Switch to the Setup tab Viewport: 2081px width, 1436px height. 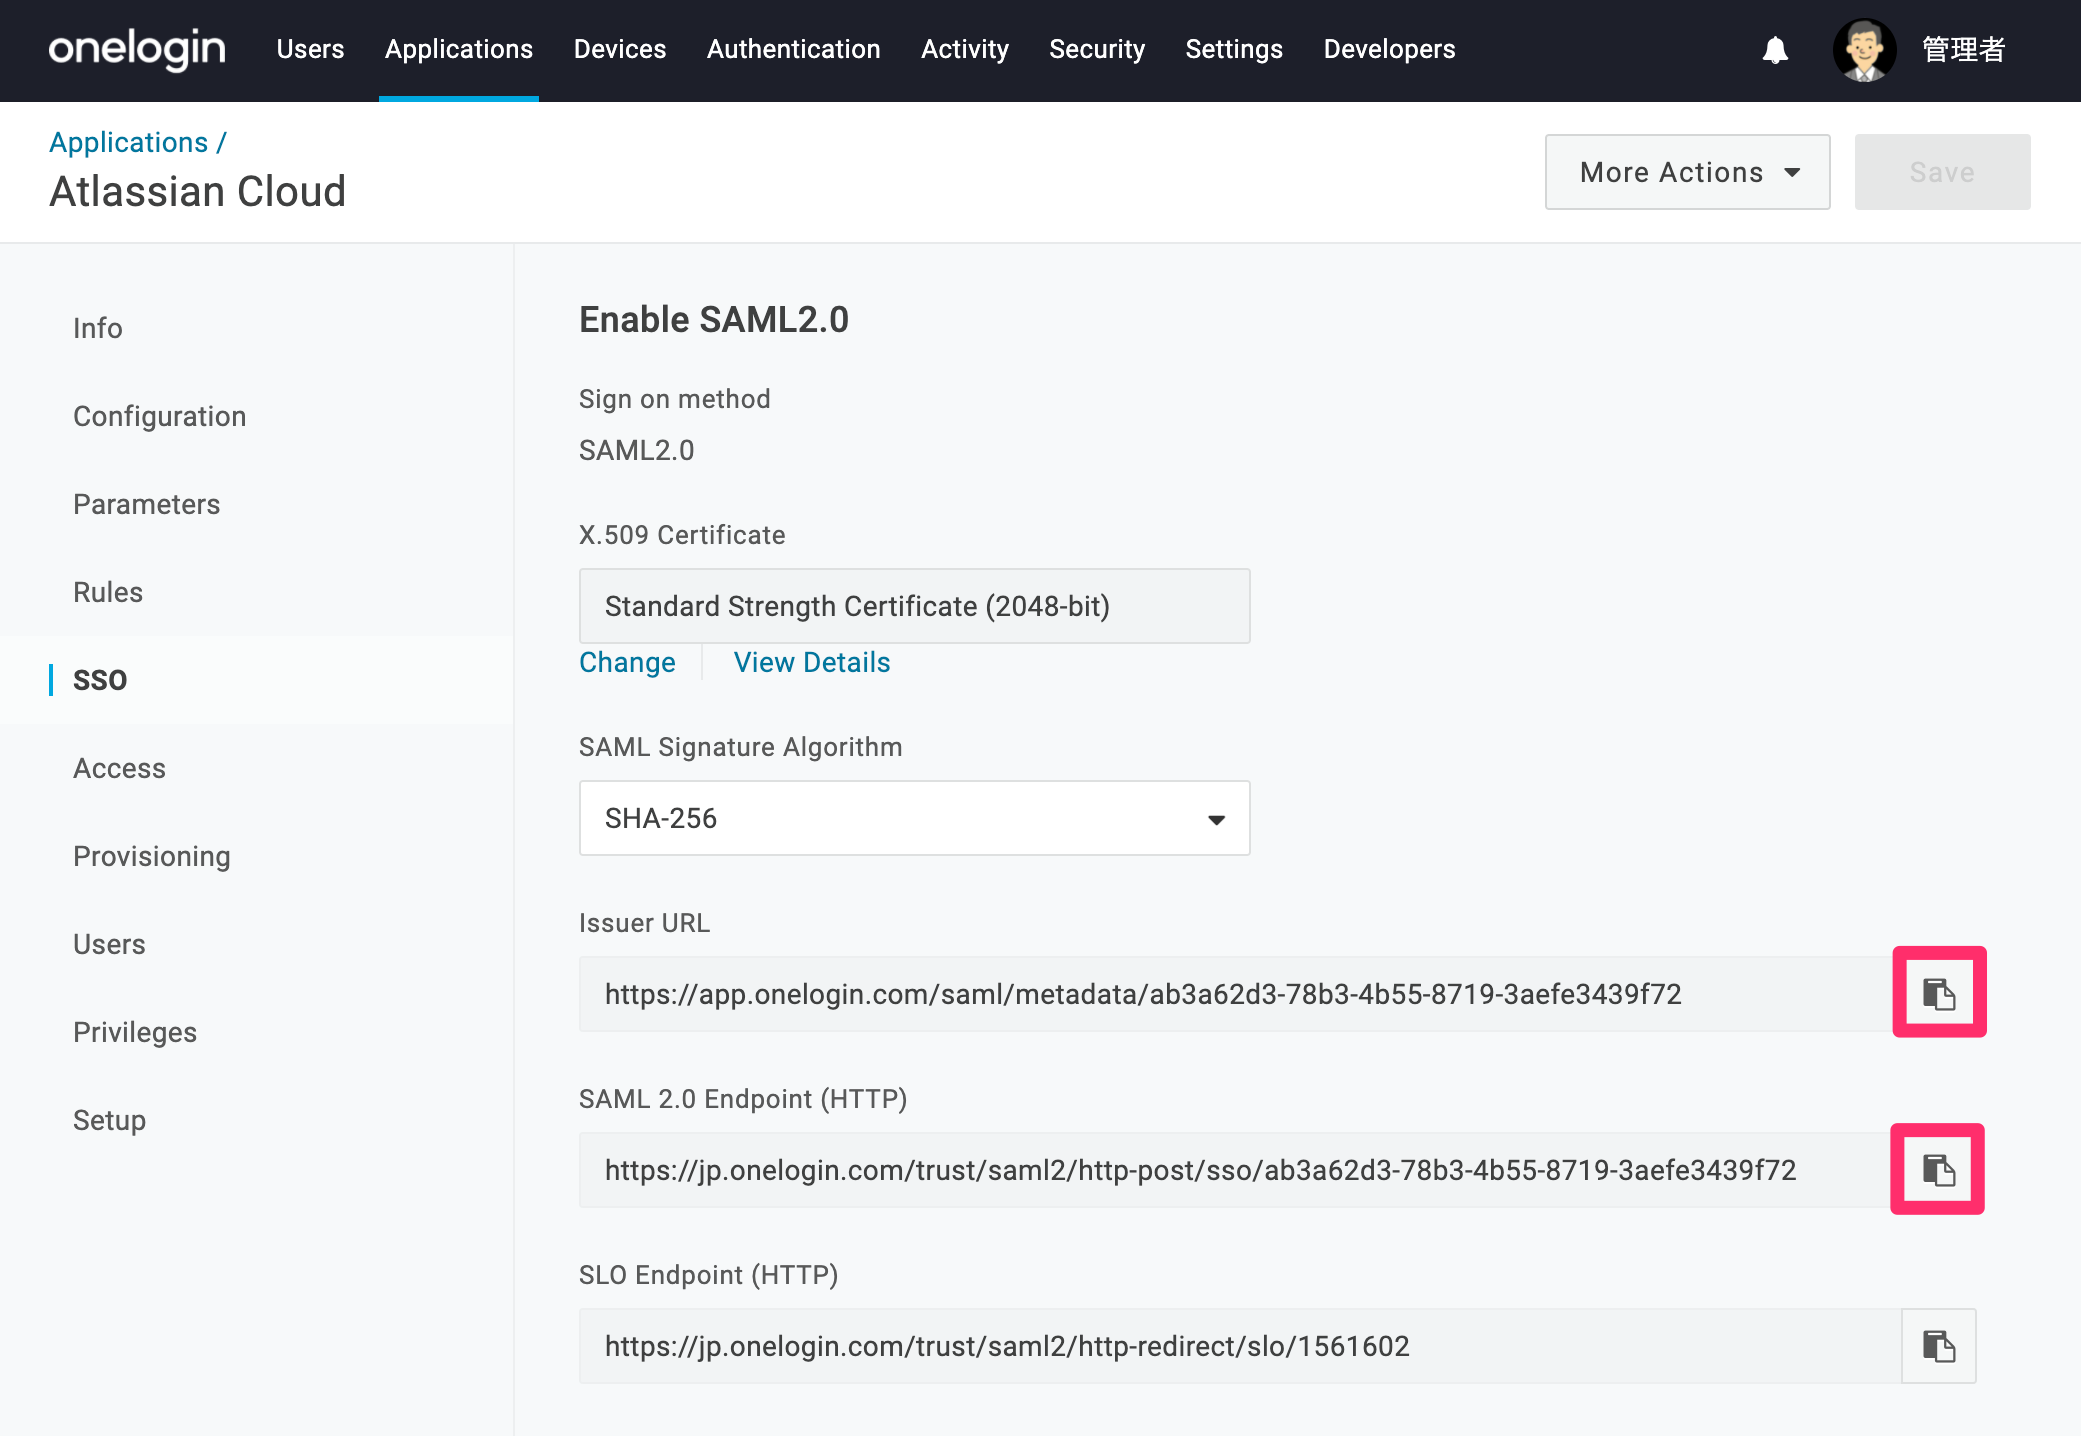pos(110,1120)
